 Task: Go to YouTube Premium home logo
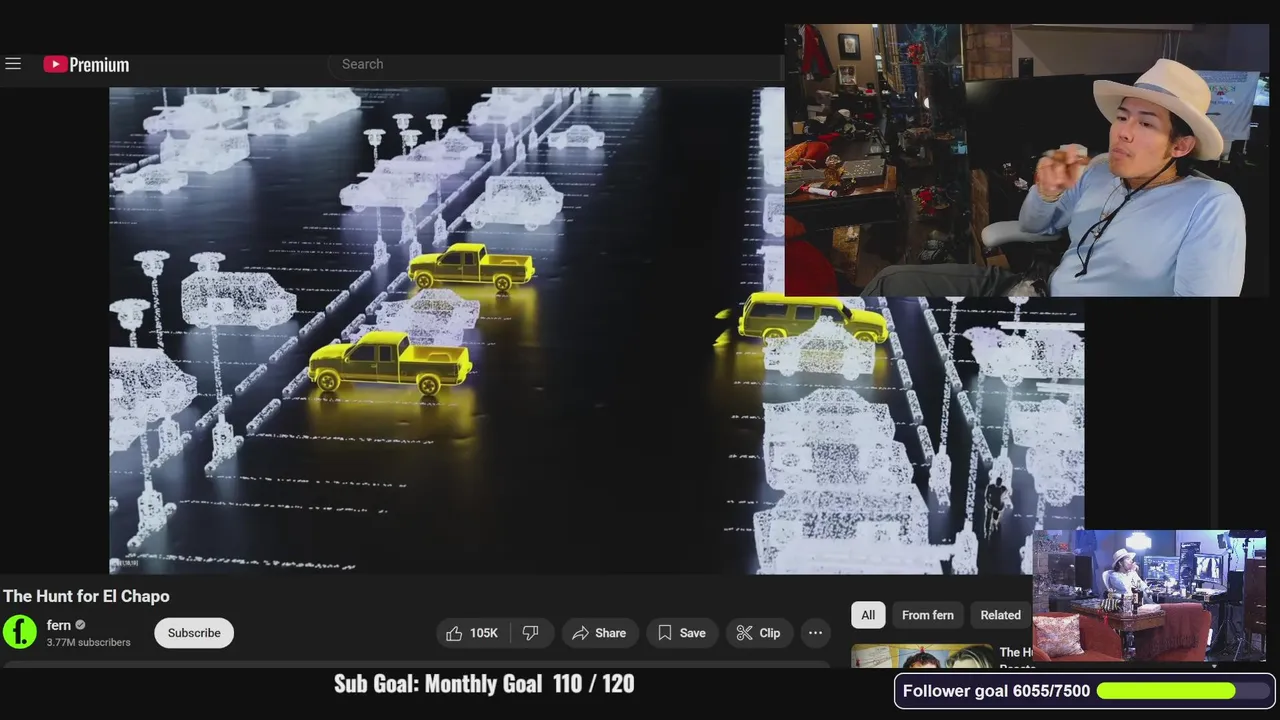click(x=86, y=65)
